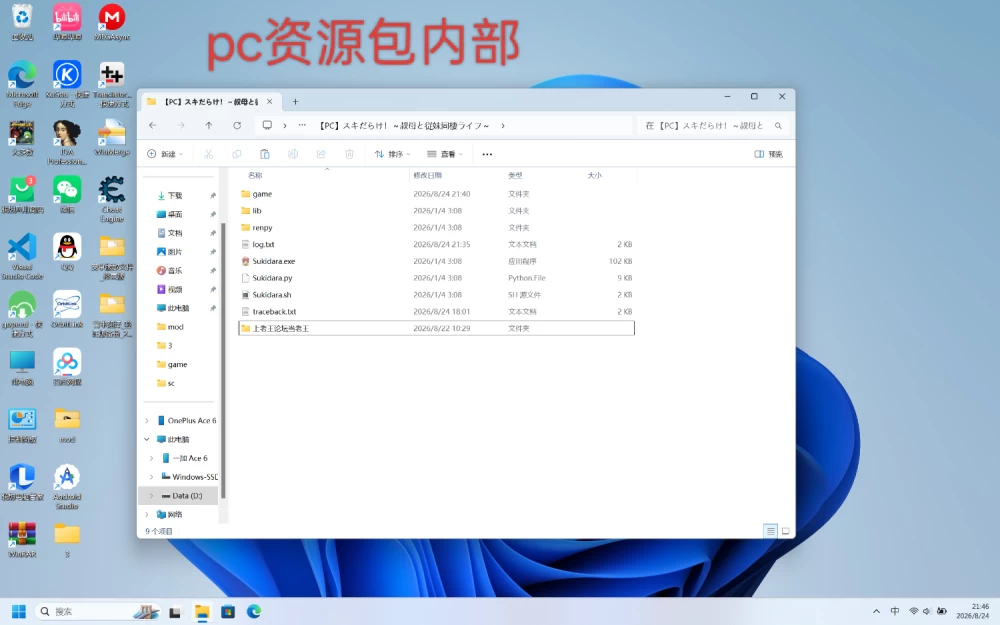Sort by the 类型 column header
Image resolution: width=1000 pixels, height=625 pixels.
515,175
